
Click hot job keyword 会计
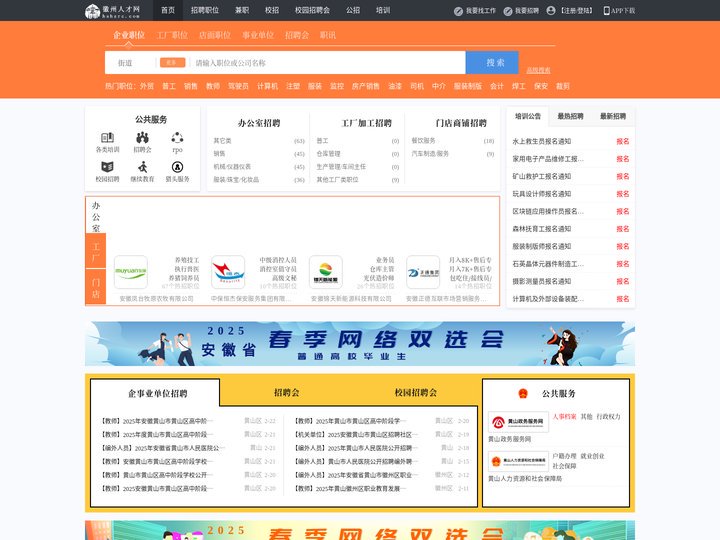tap(497, 86)
